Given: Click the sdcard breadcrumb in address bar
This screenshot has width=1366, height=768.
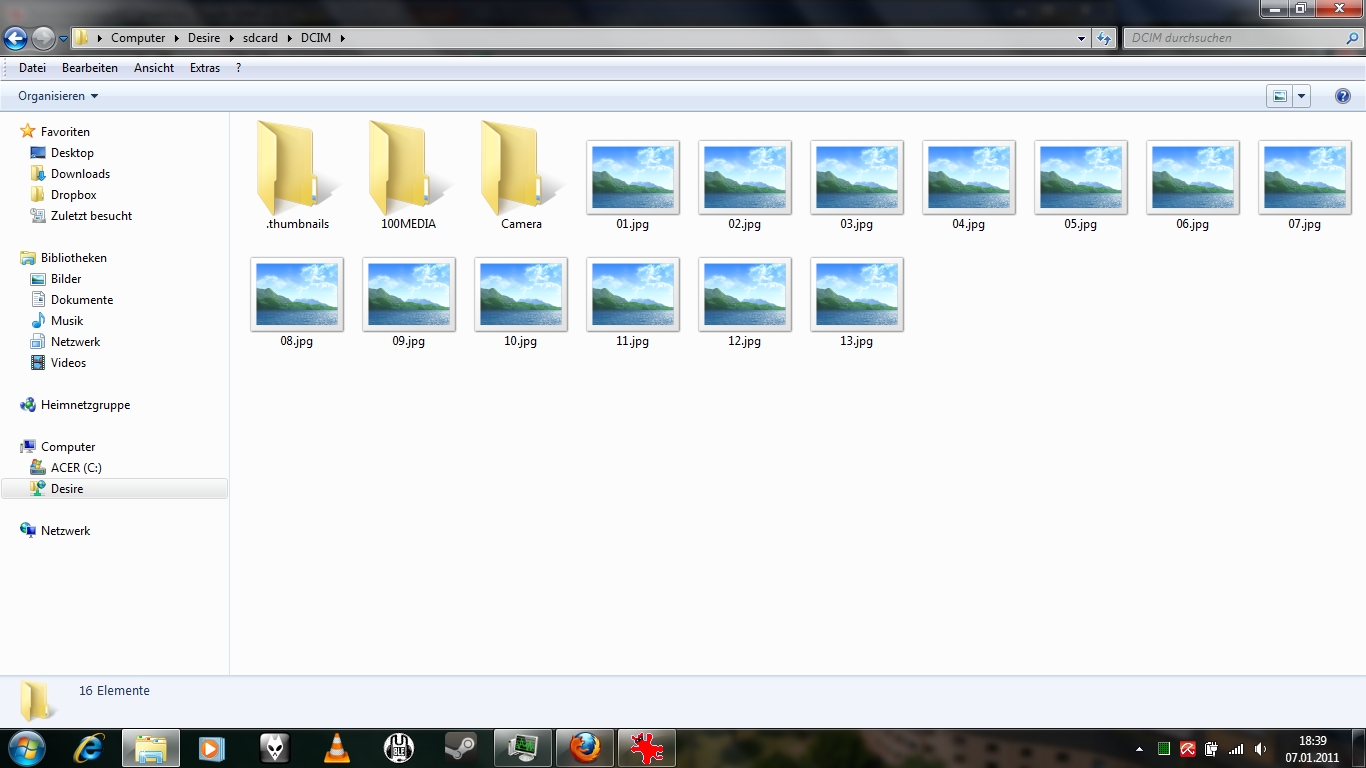Looking at the screenshot, I should click(260, 38).
